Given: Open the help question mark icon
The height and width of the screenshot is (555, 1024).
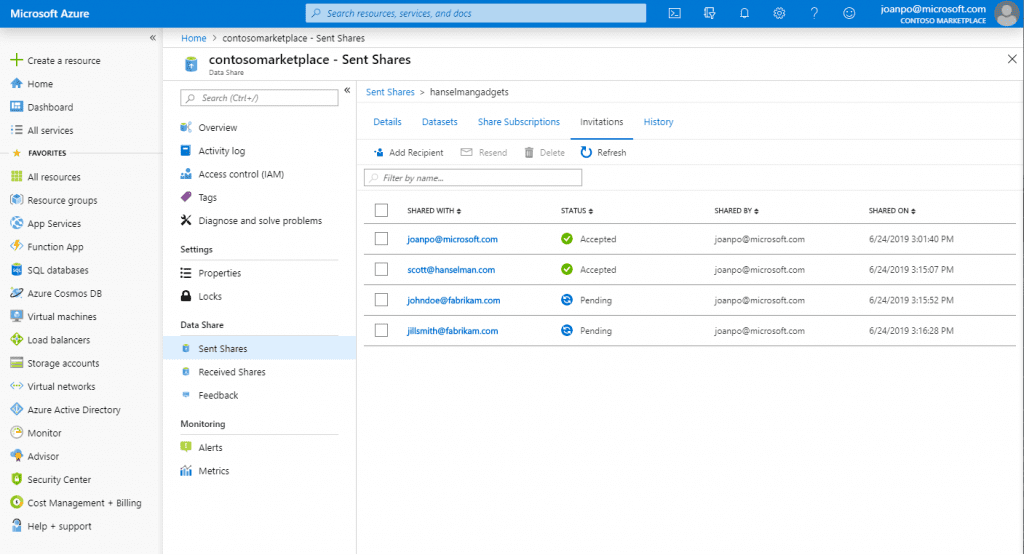Looking at the screenshot, I should pos(814,13).
